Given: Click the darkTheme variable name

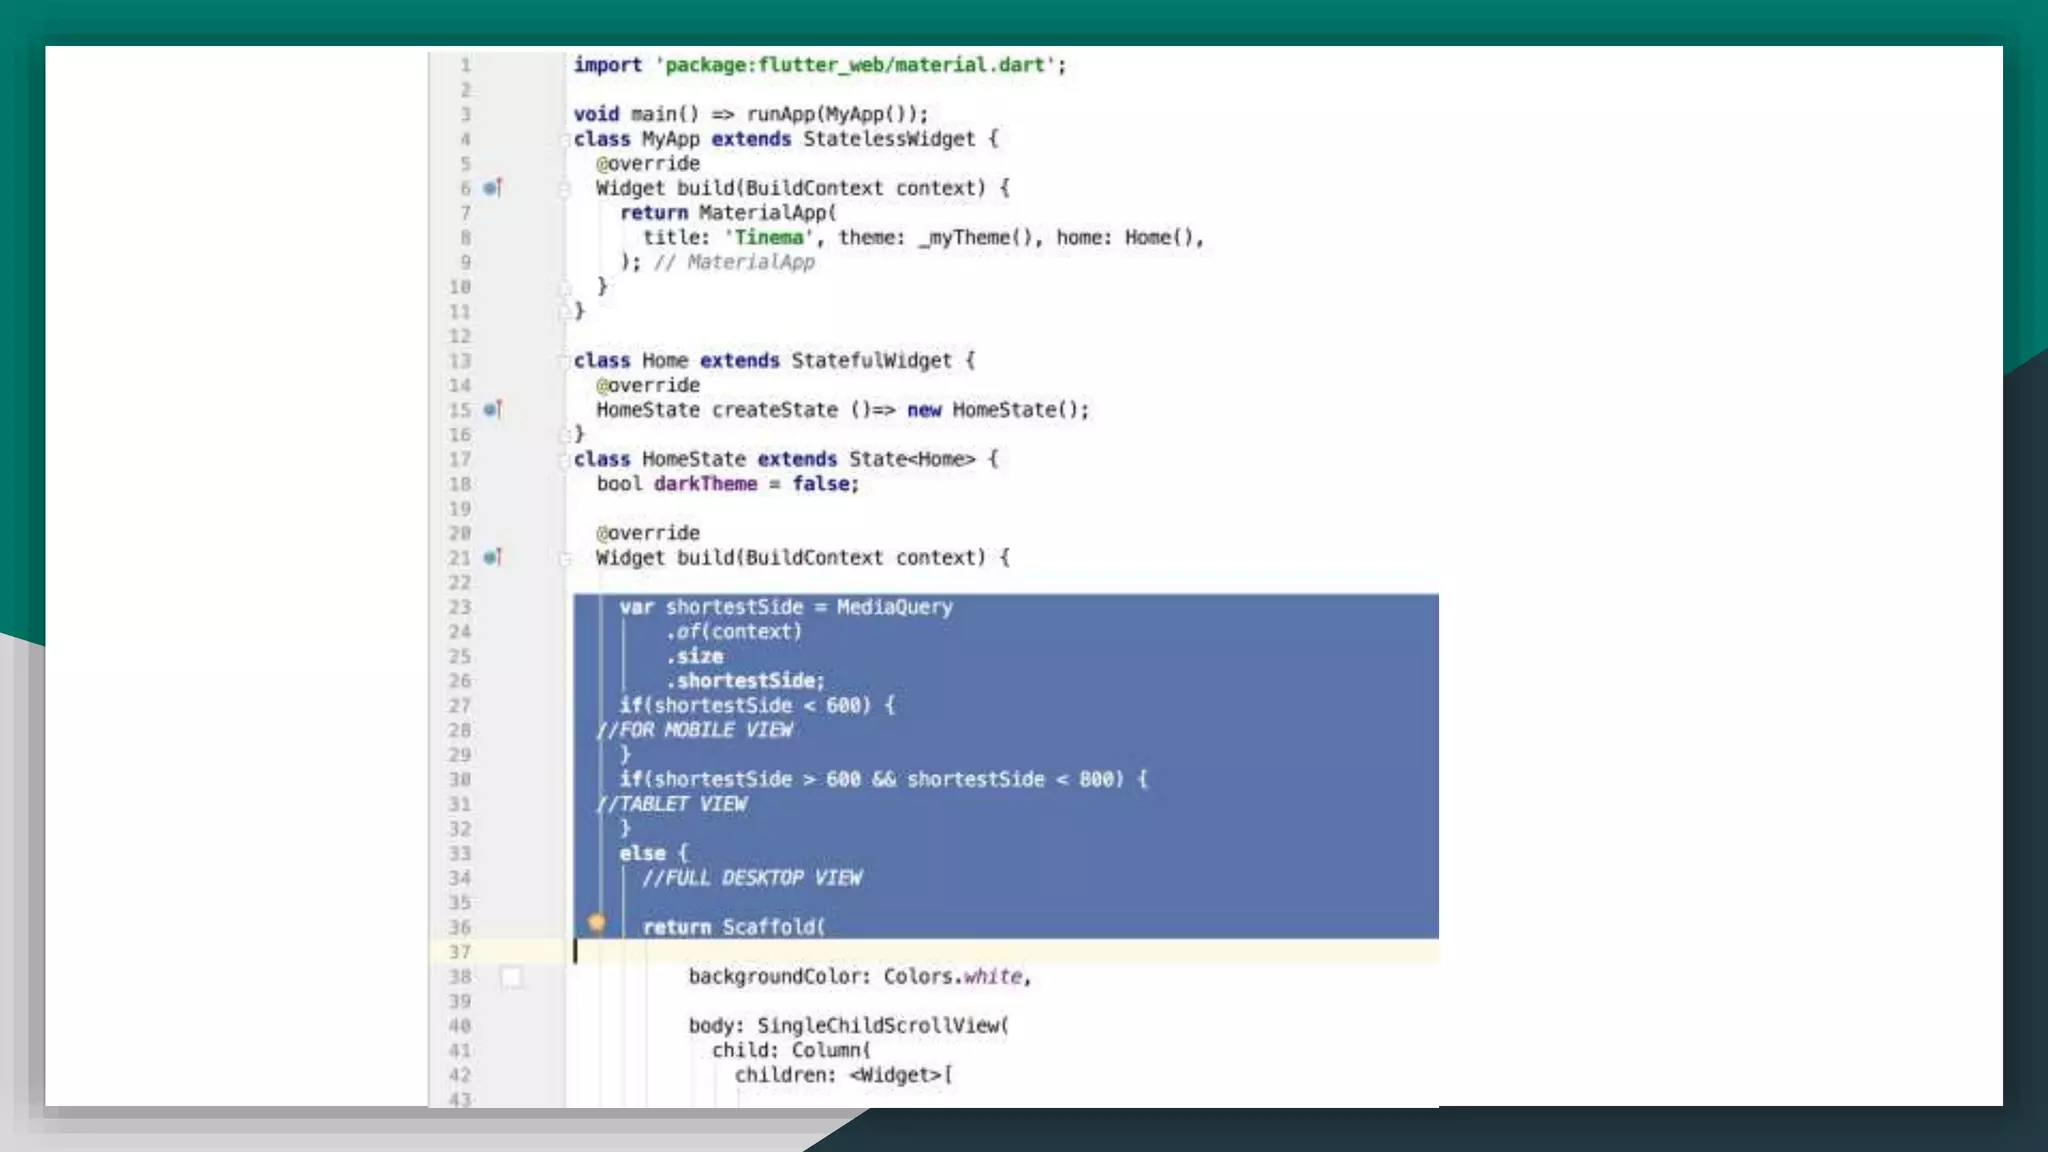Looking at the screenshot, I should (705, 484).
